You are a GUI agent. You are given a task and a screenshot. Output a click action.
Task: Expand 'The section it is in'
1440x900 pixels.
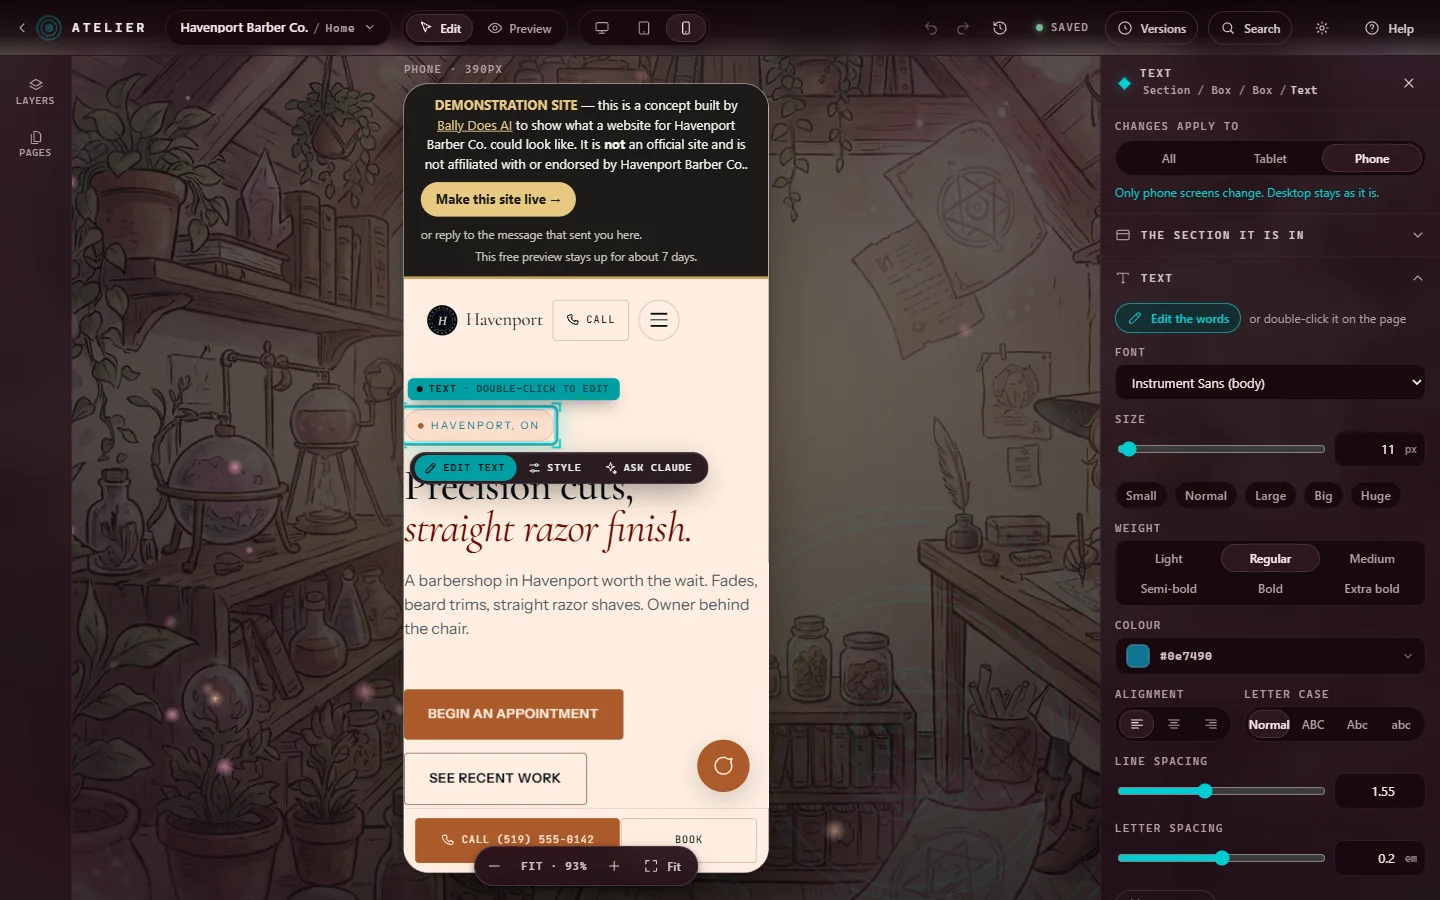point(1270,235)
